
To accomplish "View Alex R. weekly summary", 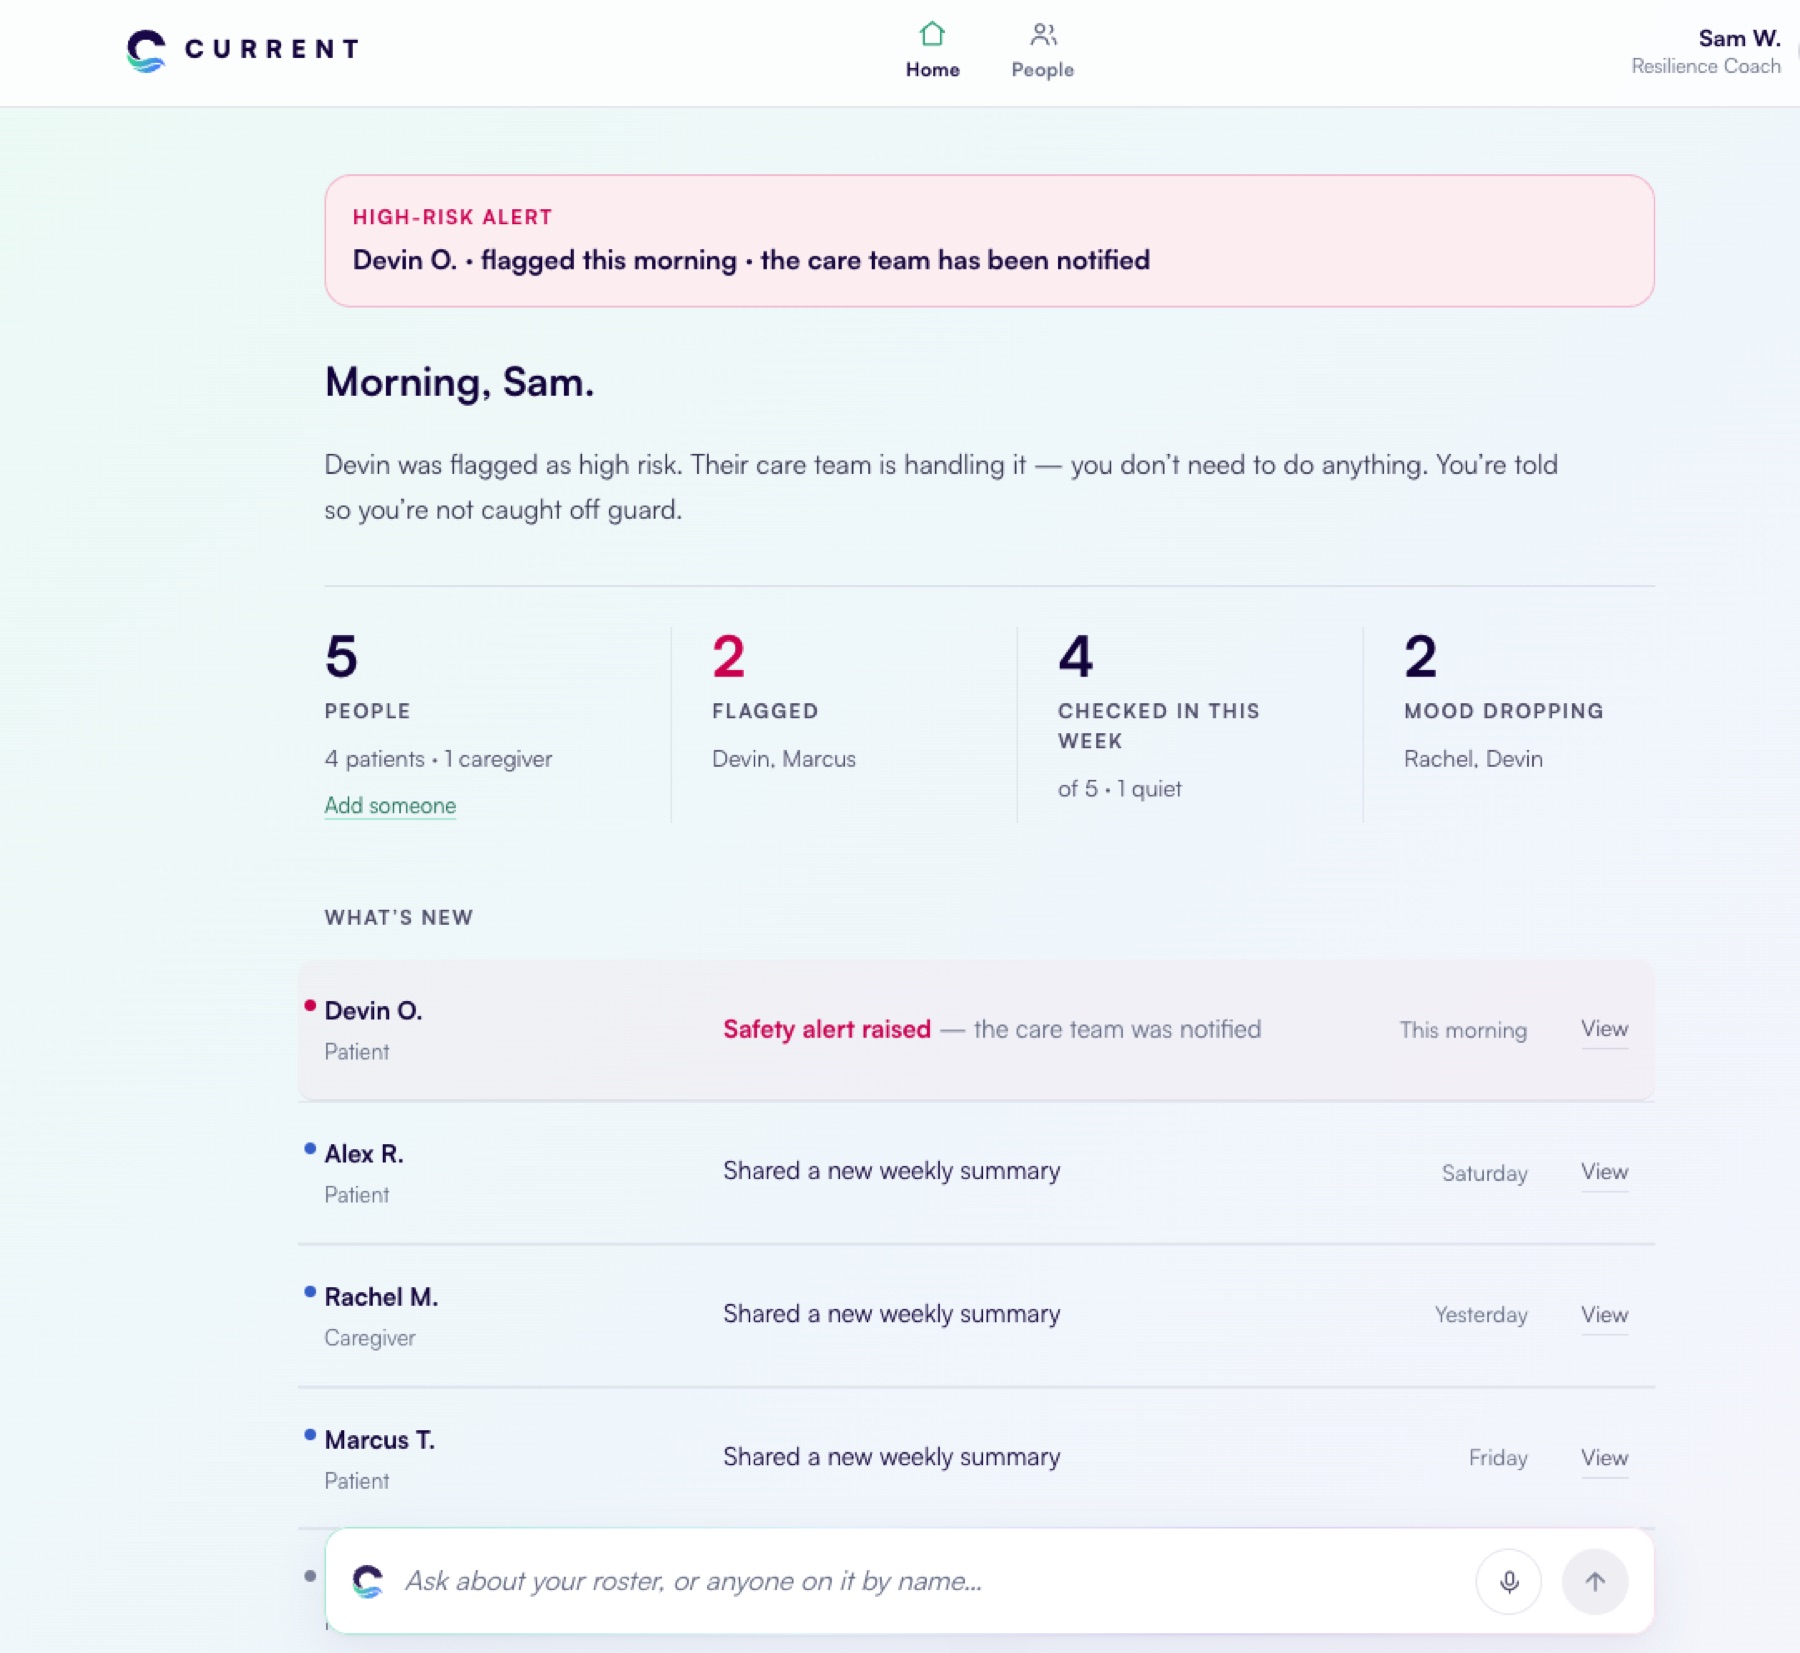I will [1604, 1172].
